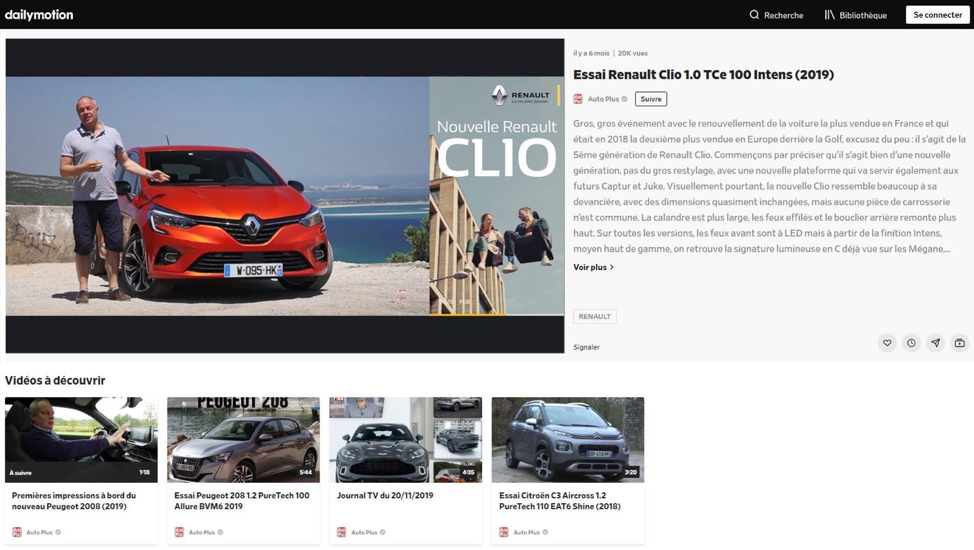Add video to watch later clock icon
The image size is (974, 550).
point(911,343)
